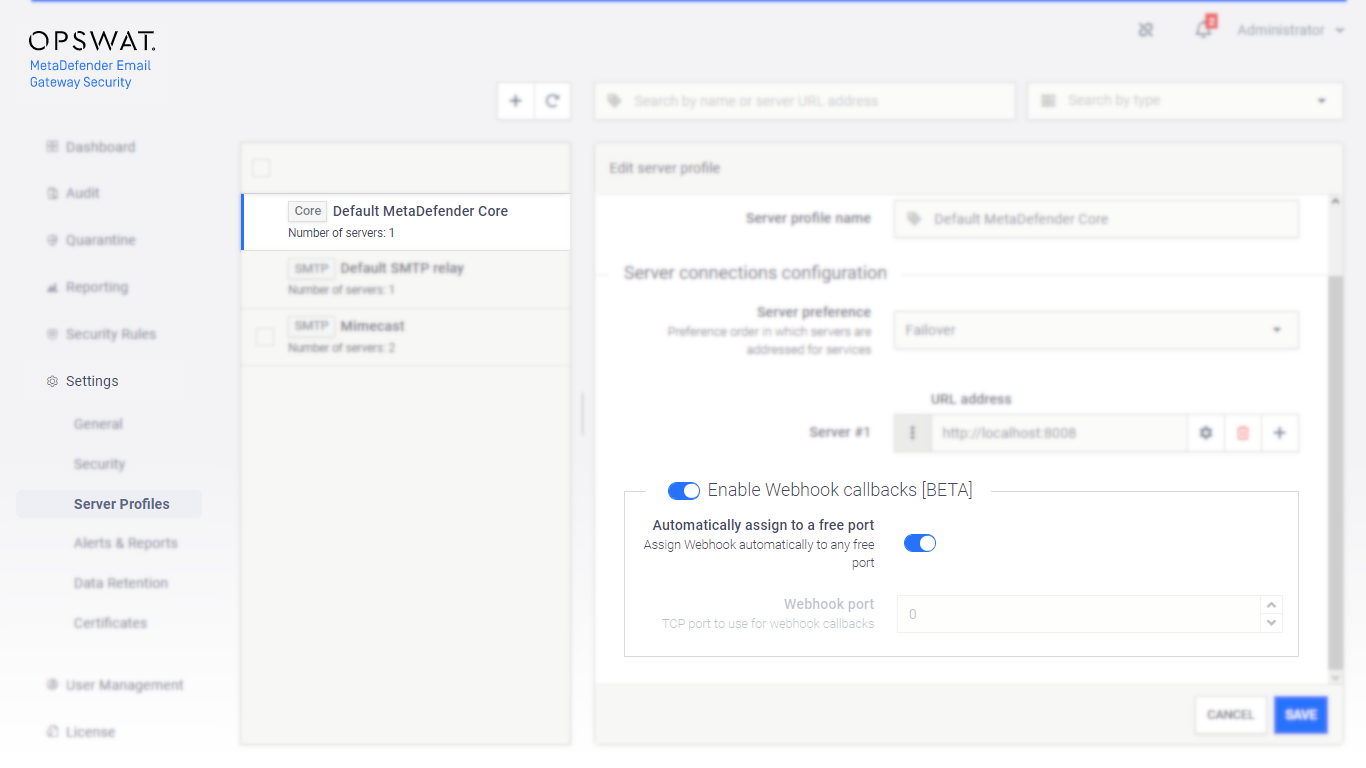Click the Quarantine icon in the sidebar
Screen dimensions: 1366x768
52,240
